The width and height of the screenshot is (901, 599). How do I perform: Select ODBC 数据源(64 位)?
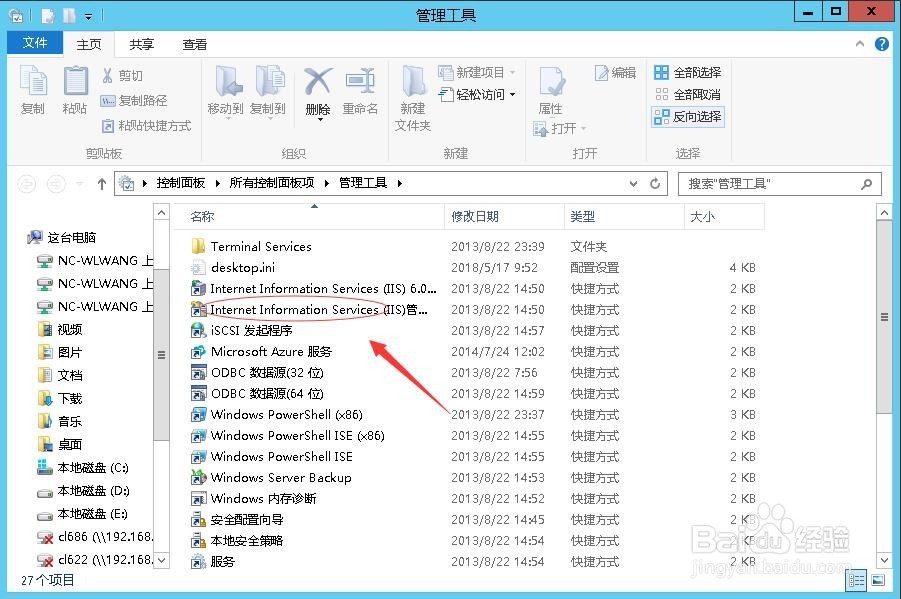(x=257, y=394)
